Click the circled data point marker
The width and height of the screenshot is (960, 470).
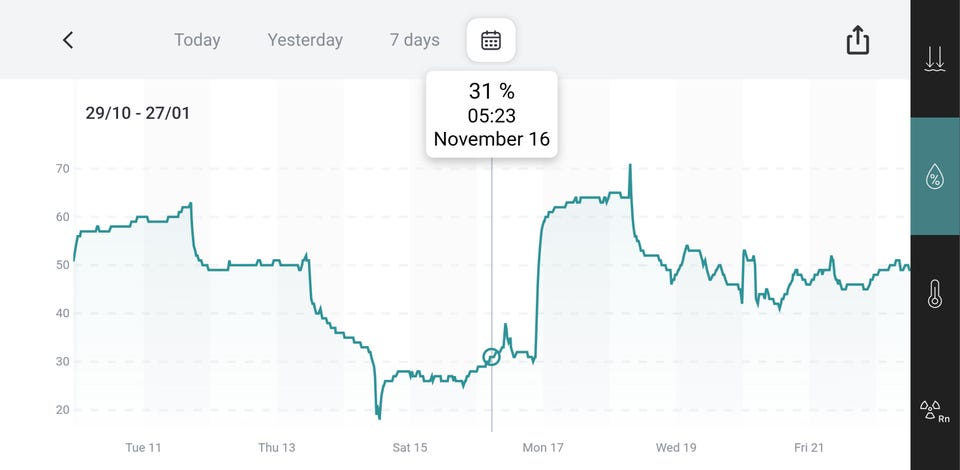click(x=491, y=357)
